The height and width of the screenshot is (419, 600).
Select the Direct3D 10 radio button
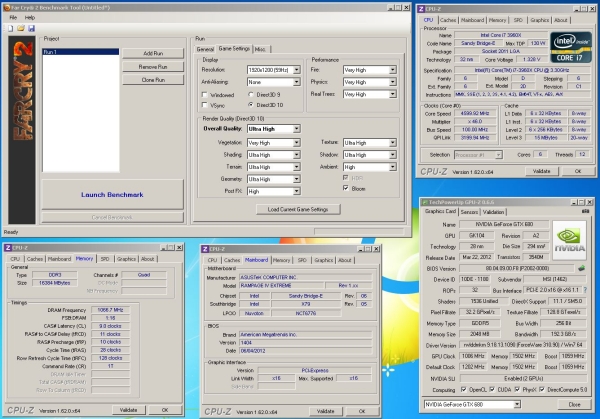coord(251,105)
